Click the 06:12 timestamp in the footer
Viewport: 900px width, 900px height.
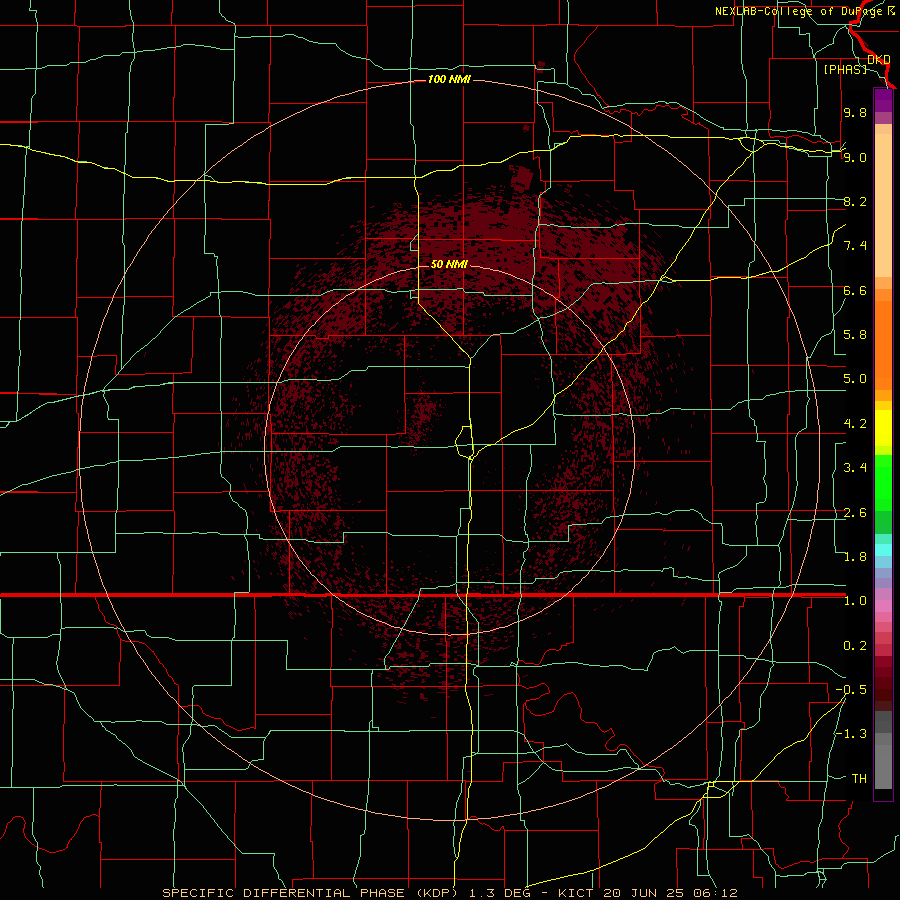coord(714,893)
